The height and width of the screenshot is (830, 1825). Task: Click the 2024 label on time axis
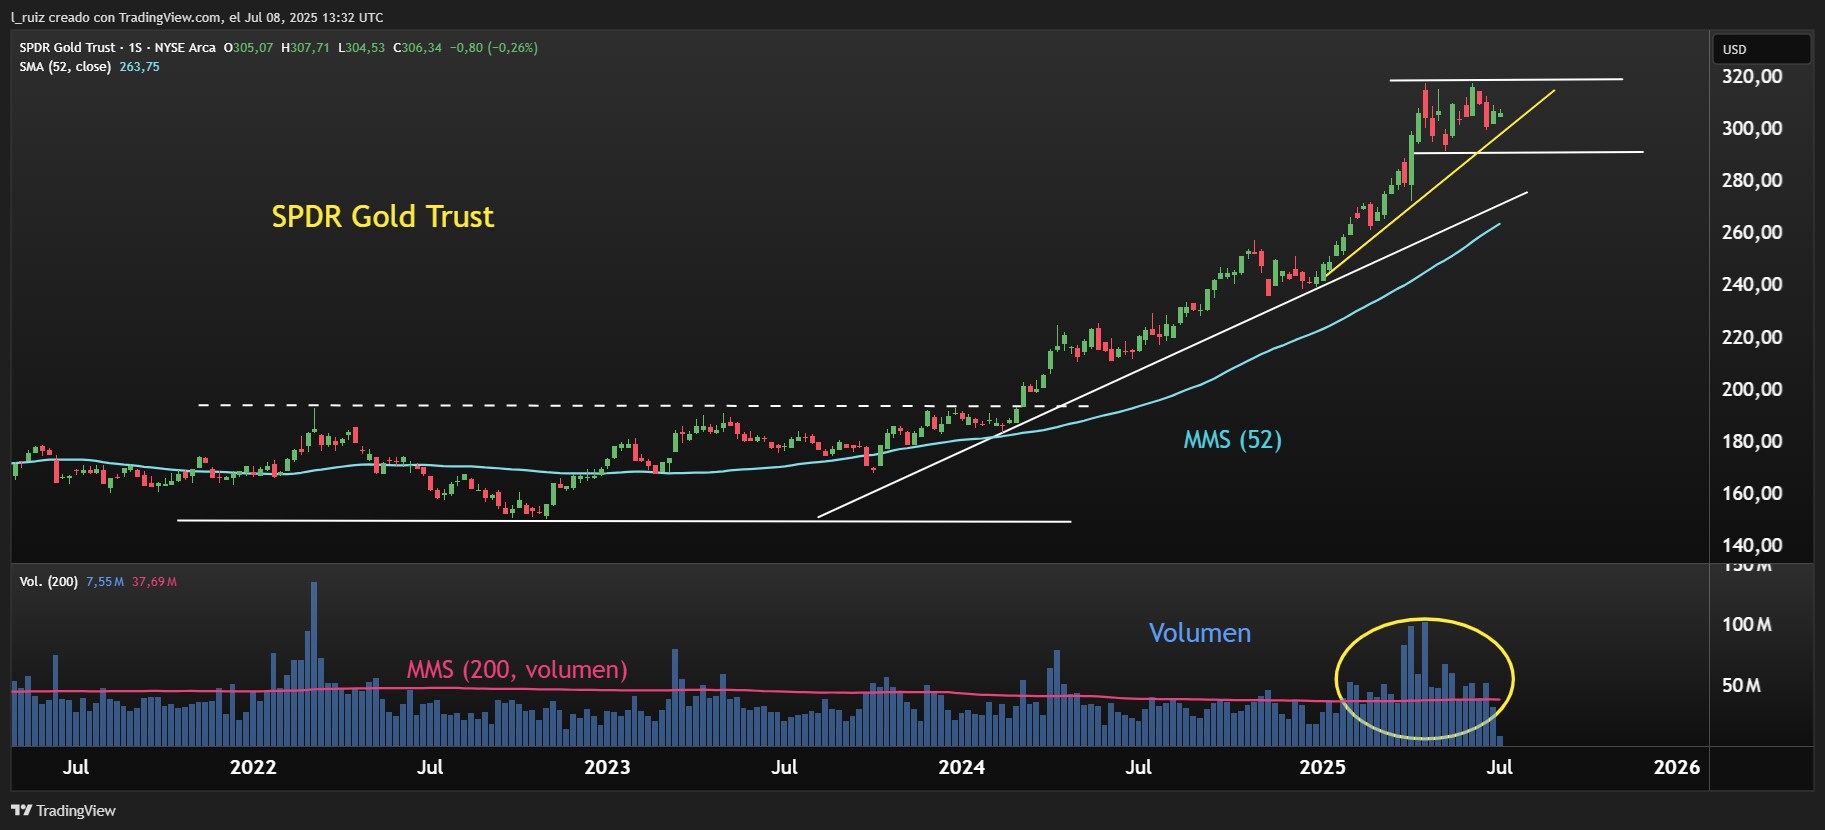[961, 767]
